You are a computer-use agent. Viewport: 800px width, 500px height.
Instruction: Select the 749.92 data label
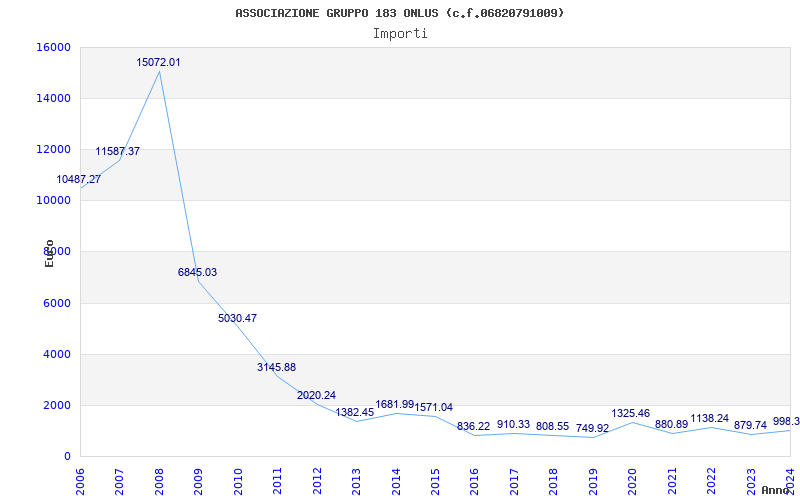coord(592,429)
